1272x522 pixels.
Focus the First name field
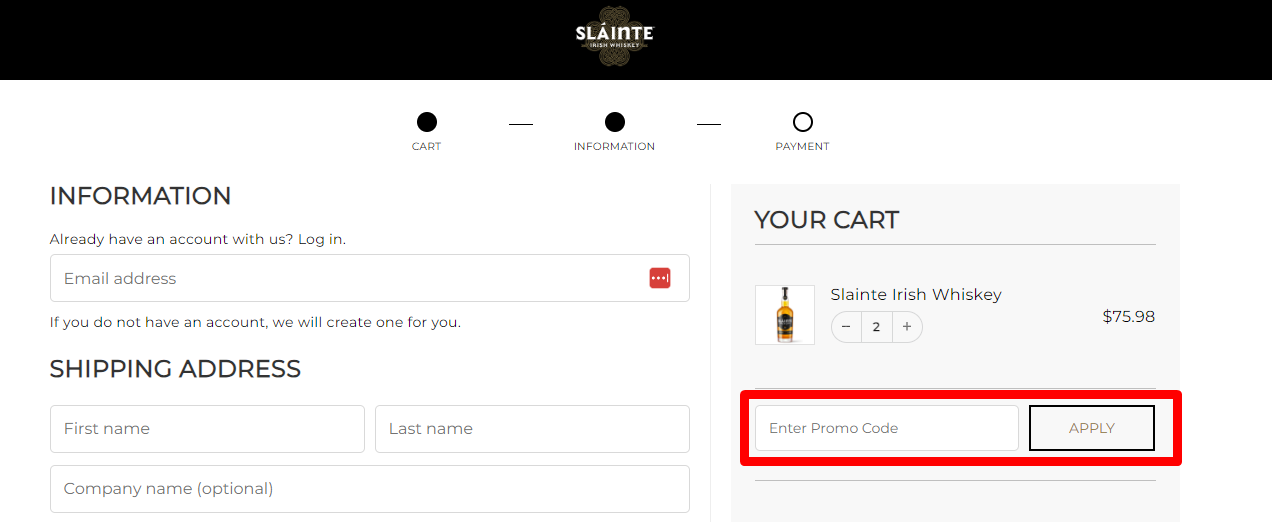click(x=207, y=429)
